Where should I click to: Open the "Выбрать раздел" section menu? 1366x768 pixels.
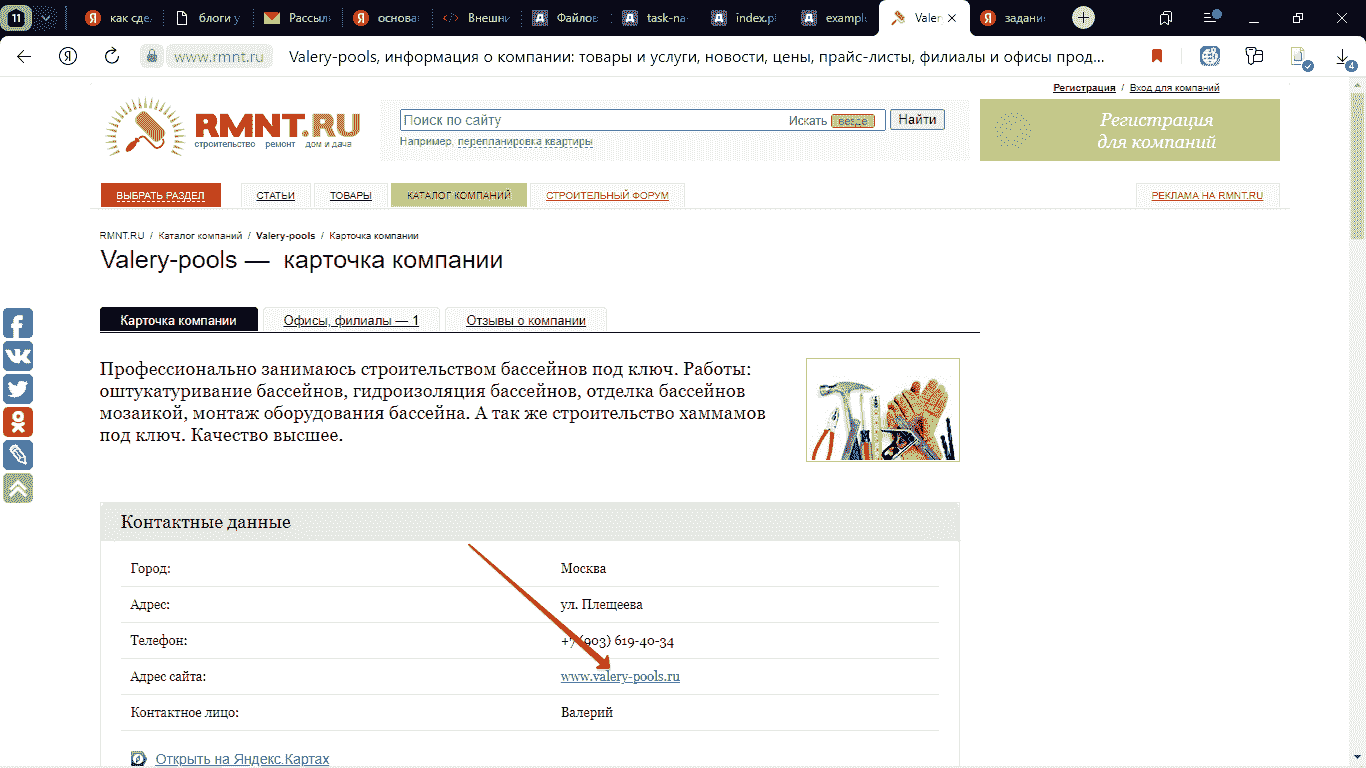pyautogui.click(x=160, y=196)
